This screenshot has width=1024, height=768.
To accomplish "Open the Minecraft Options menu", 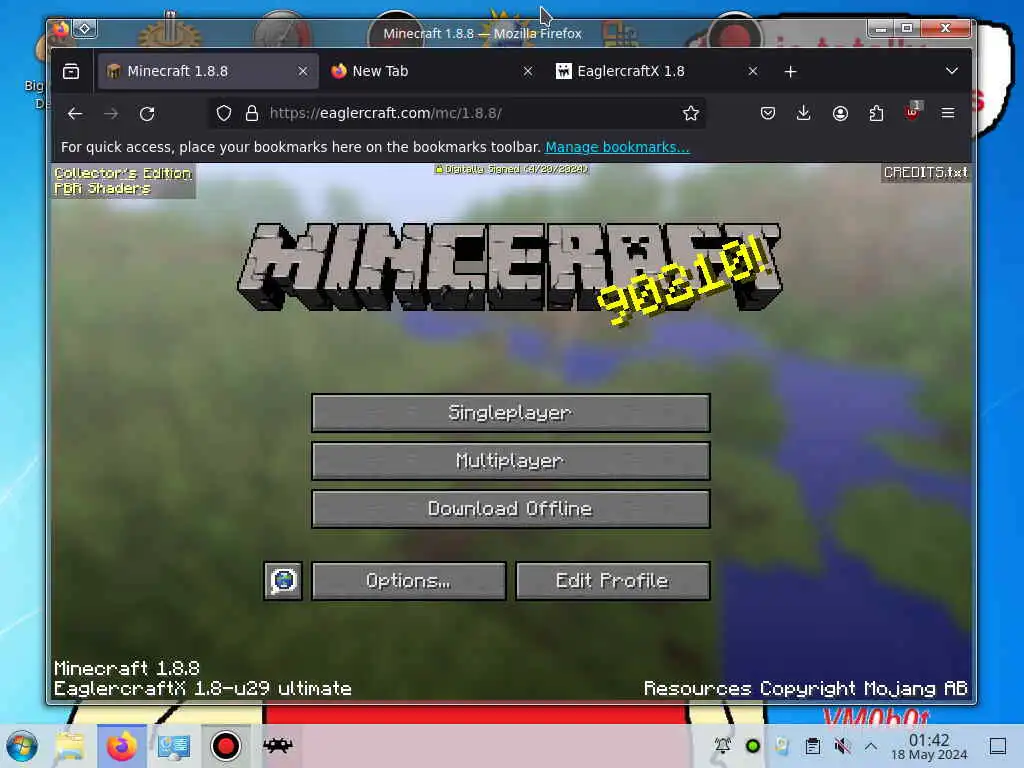I will (x=409, y=581).
